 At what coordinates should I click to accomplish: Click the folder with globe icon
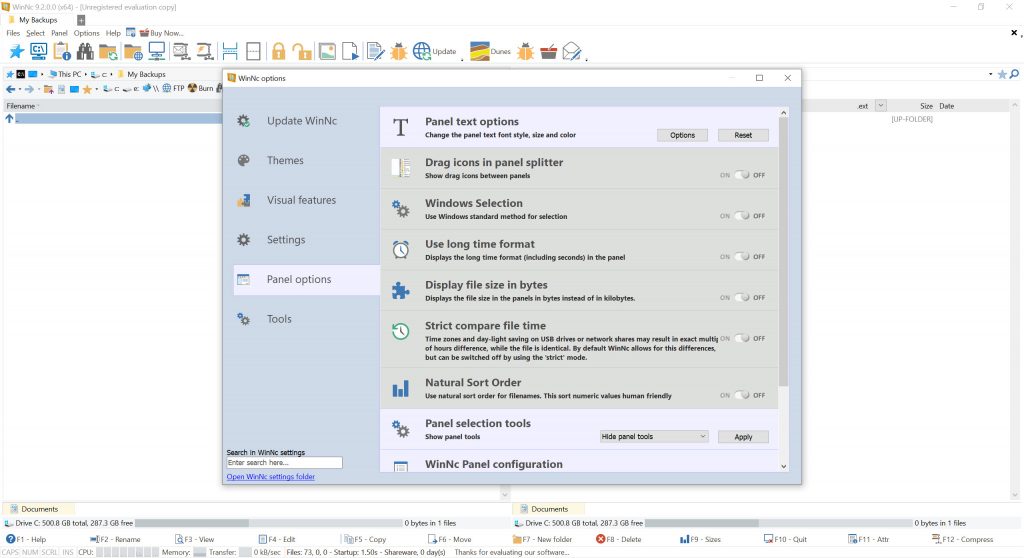pos(133,52)
